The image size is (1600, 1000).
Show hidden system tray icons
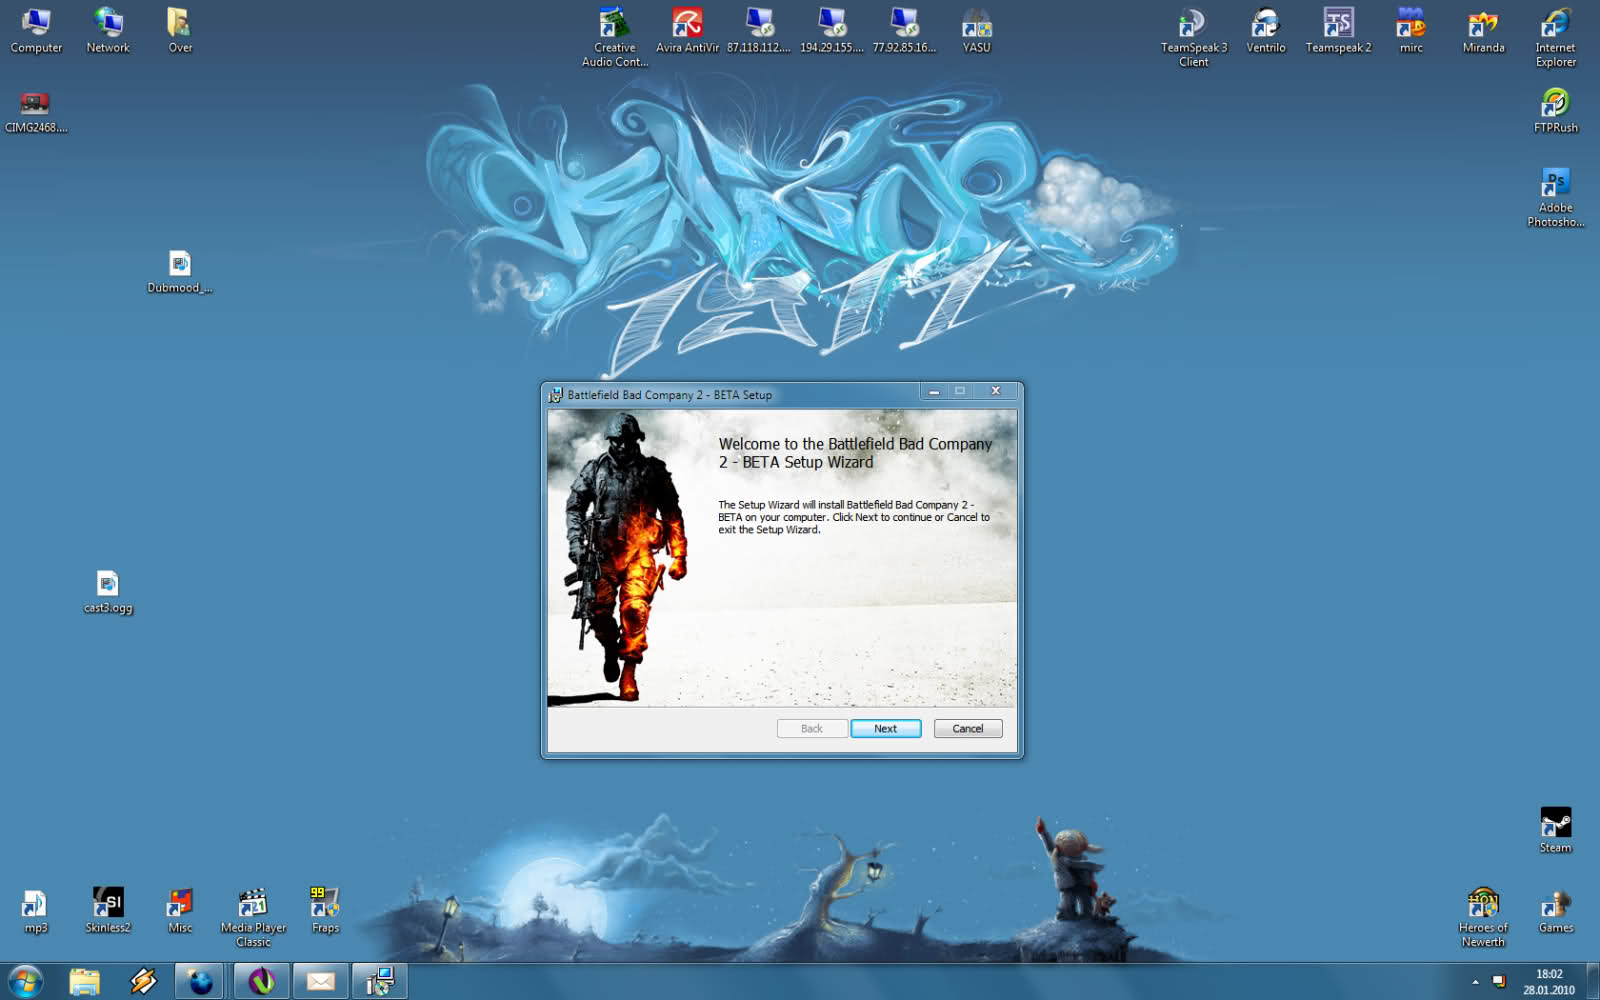pos(1475,982)
